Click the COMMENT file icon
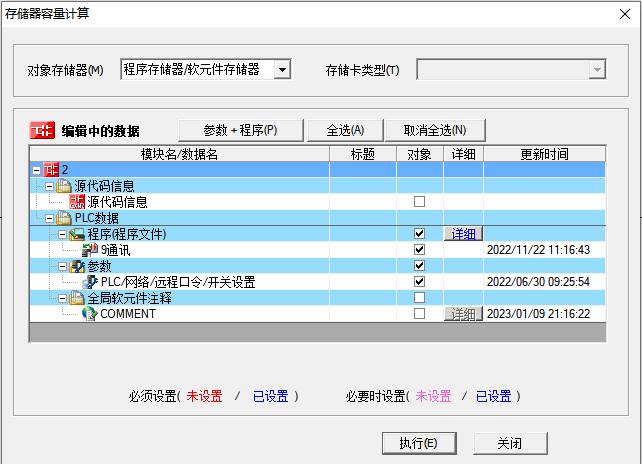This screenshot has width=642, height=464. [91, 314]
